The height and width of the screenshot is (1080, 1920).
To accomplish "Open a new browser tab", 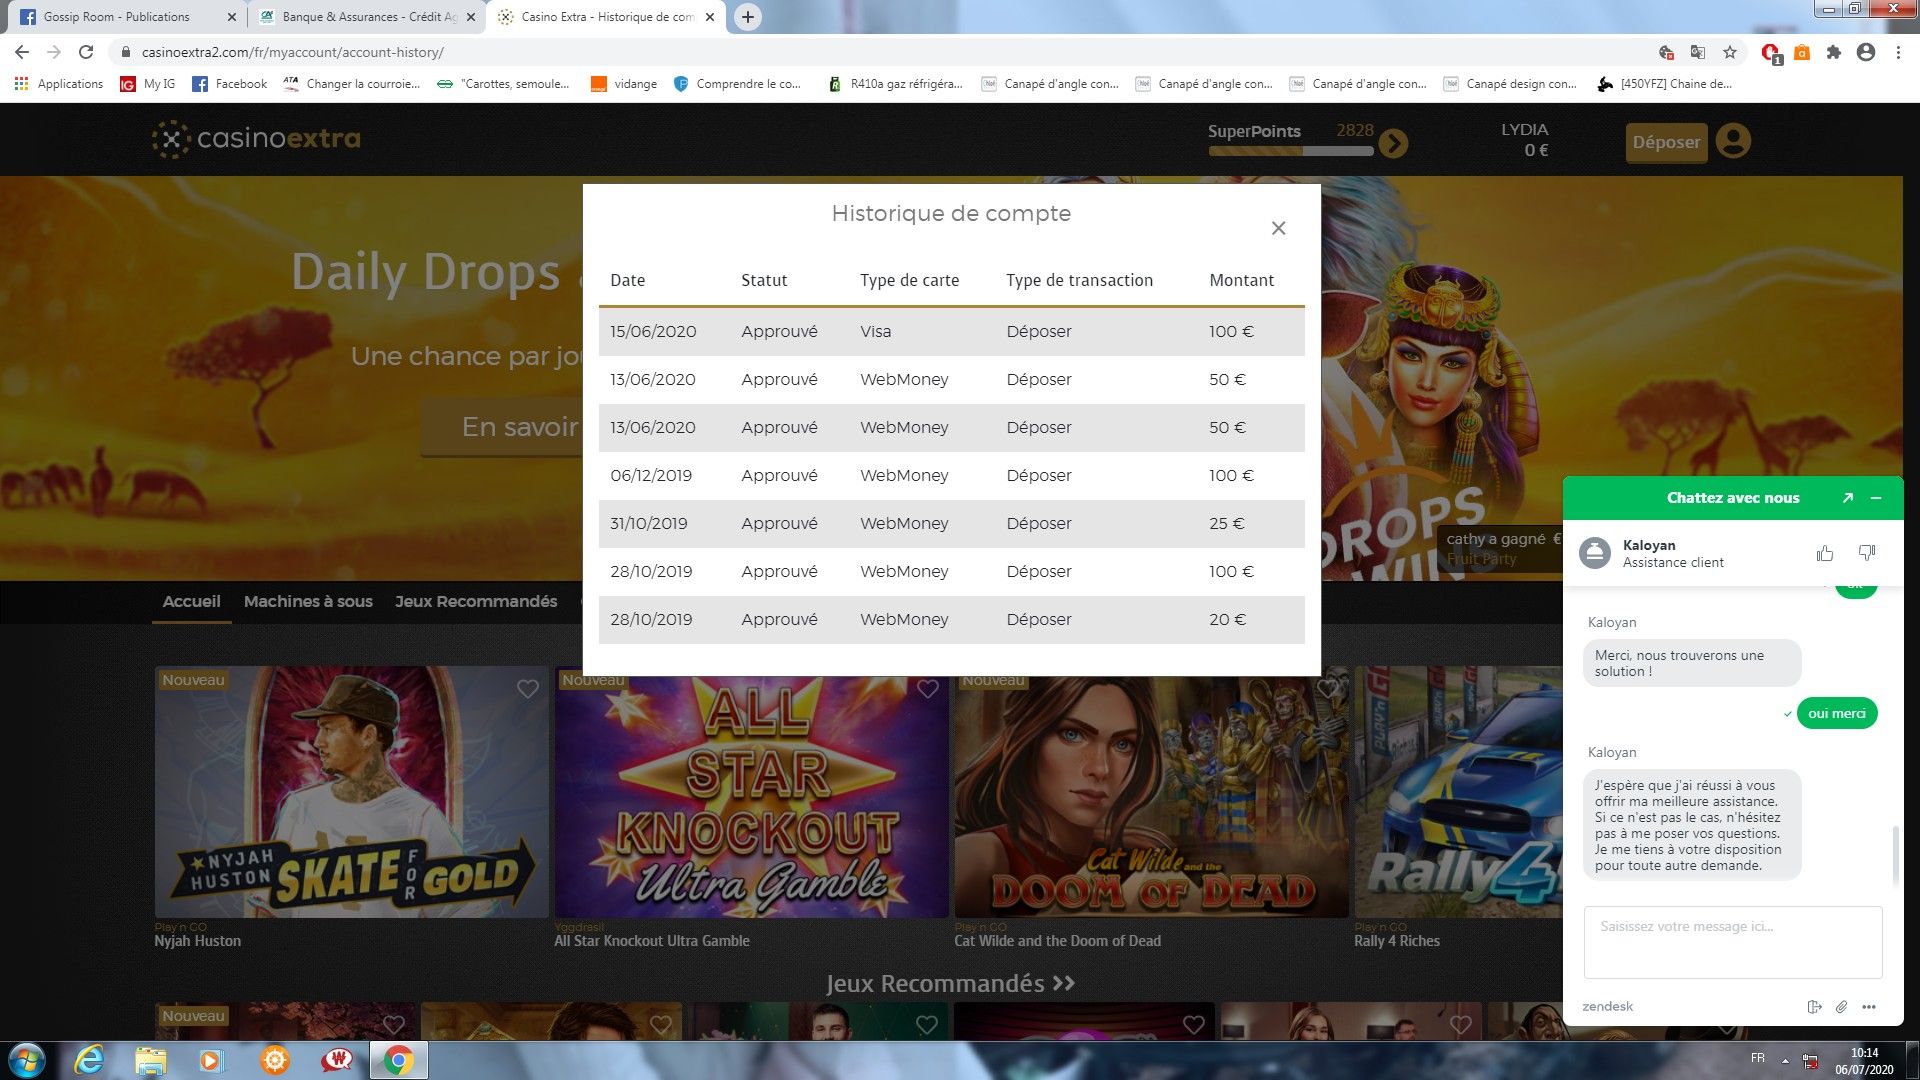I will pyautogui.click(x=747, y=17).
